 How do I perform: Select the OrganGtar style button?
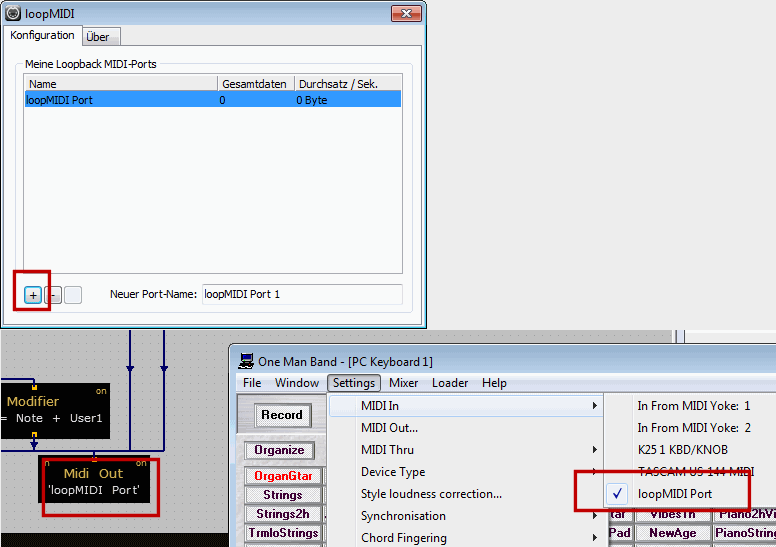tap(283, 476)
